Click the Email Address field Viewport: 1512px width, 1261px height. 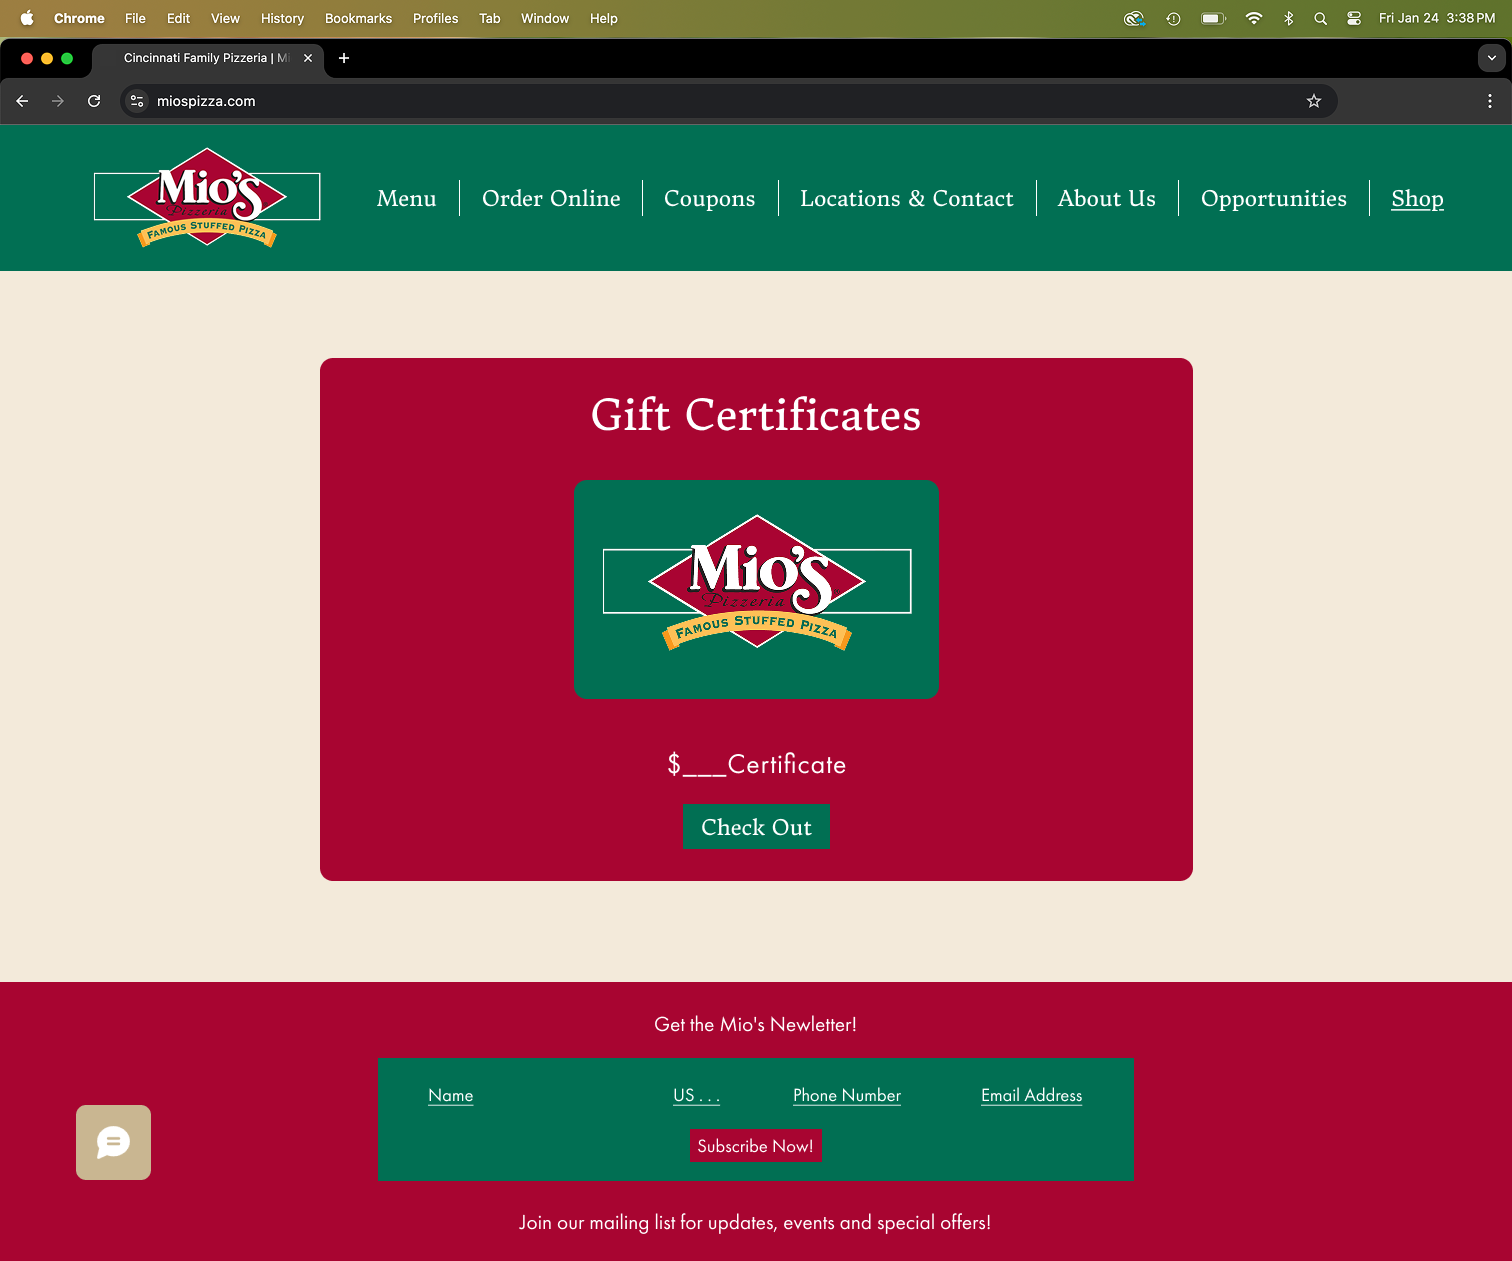point(1032,1095)
